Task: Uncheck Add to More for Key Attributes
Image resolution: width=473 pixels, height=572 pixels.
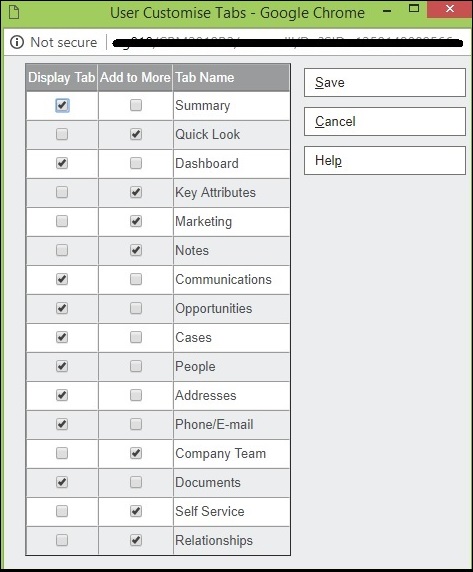Action: (x=136, y=192)
